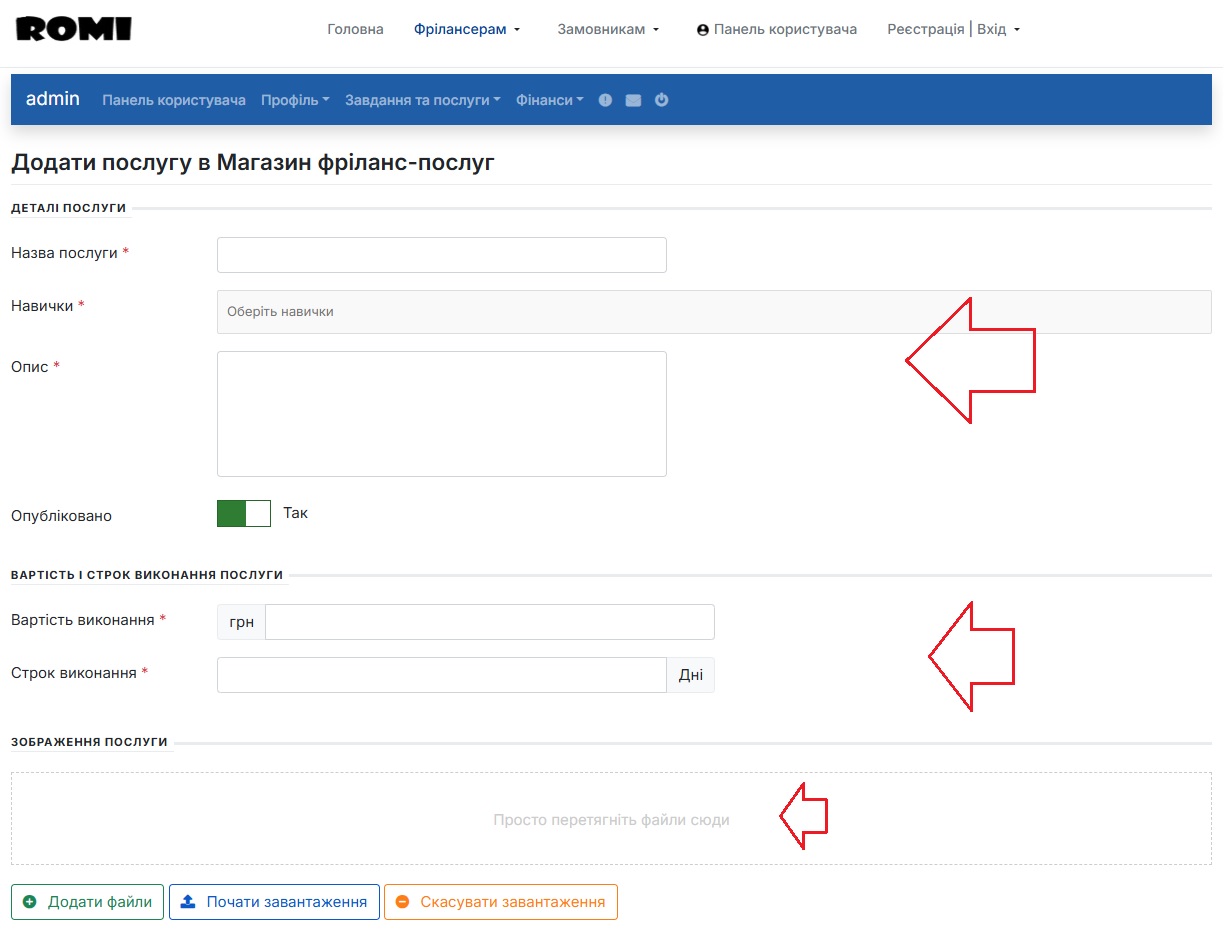Toggle the Опубліковано switch
Screen dimensions: 1228x944
(244, 514)
